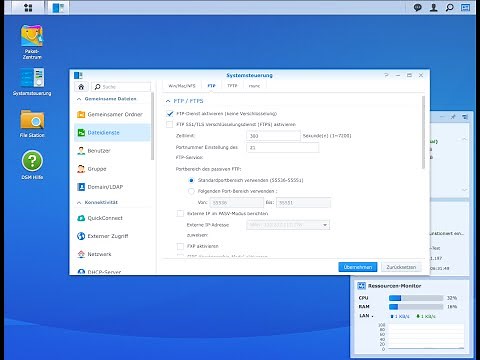Go to the control panel home icon
The image size is (480, 360).
[x=81, y=87]
